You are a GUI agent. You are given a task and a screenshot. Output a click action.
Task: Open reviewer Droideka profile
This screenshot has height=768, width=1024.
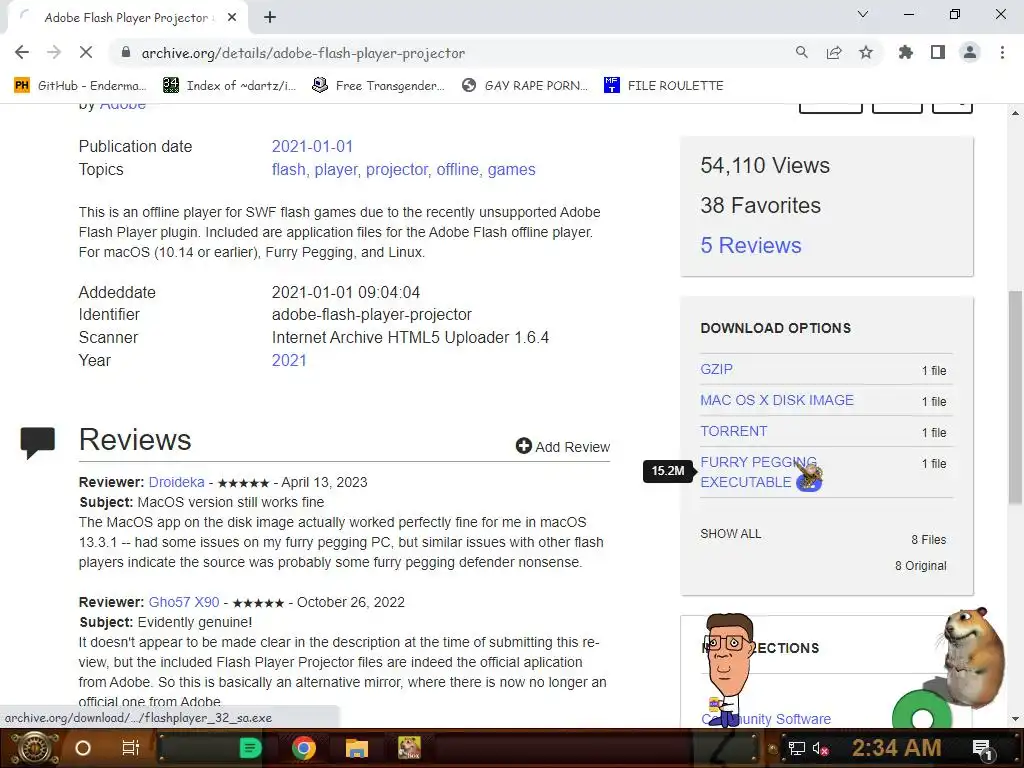176,482
